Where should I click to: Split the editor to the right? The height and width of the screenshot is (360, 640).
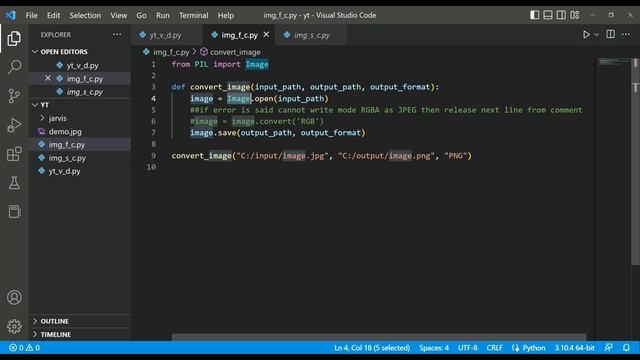(x=611, y=34)
